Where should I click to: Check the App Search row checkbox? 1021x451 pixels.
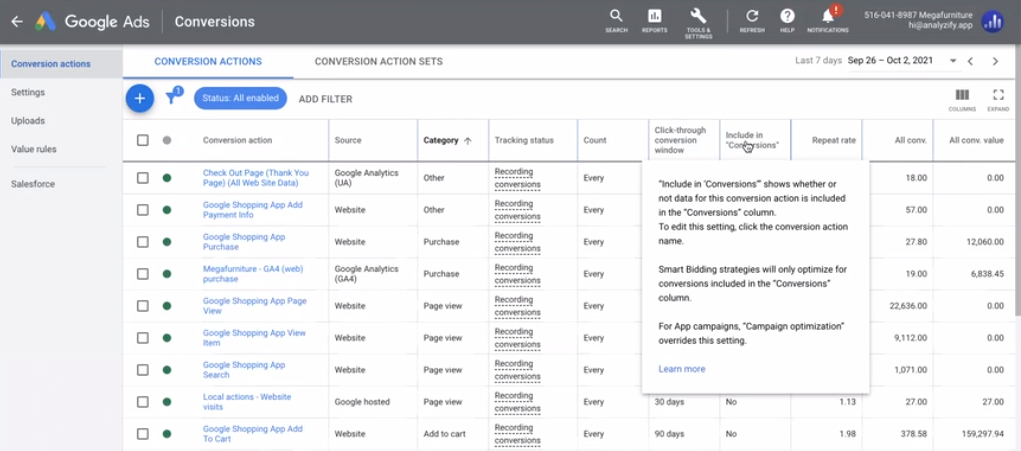pyautogui.click(x=143, y=370)
